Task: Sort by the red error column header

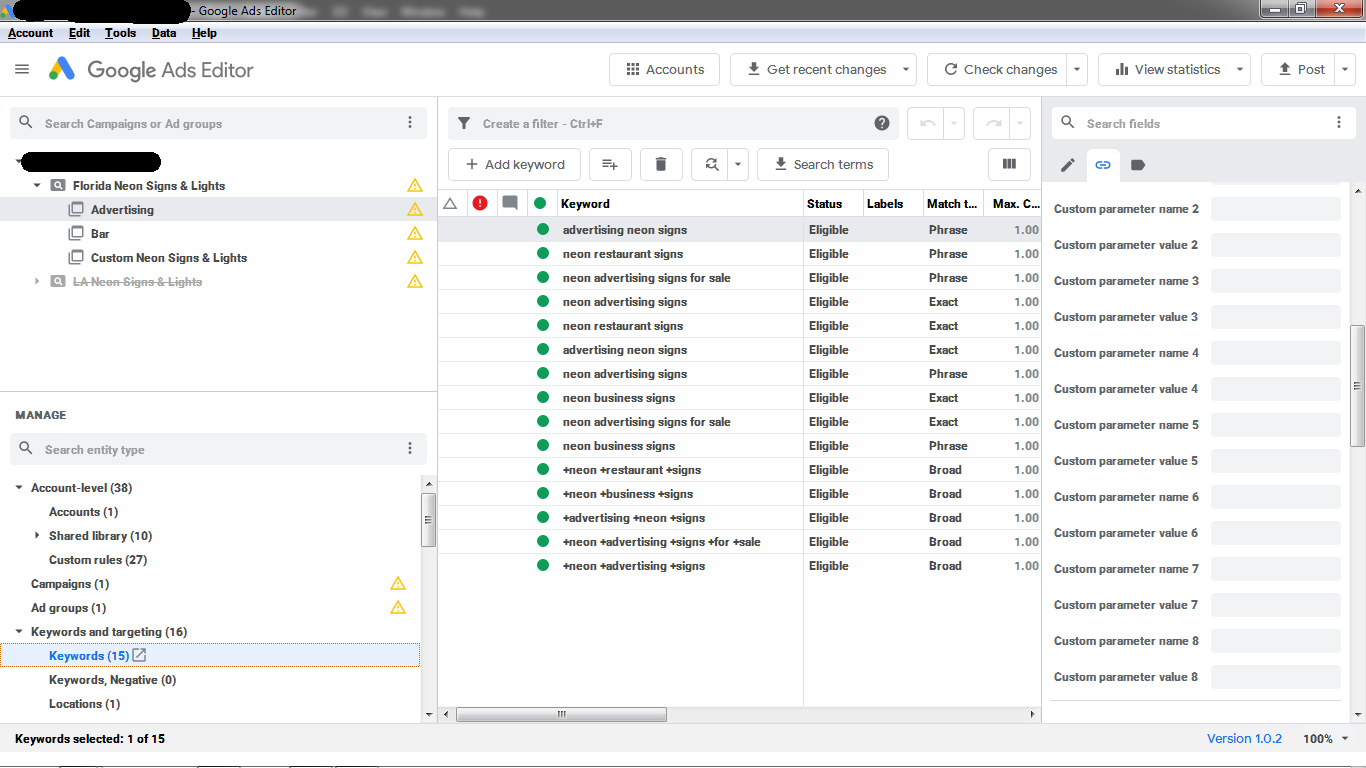Action: click(480, 203)
